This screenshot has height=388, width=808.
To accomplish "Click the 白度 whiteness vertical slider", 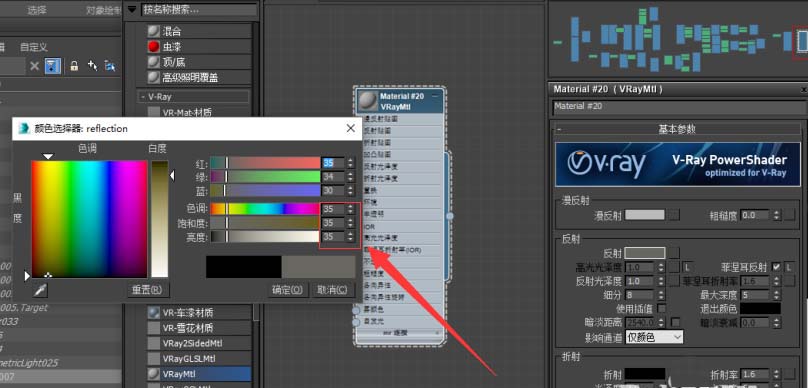I will (x=160, y=219).
